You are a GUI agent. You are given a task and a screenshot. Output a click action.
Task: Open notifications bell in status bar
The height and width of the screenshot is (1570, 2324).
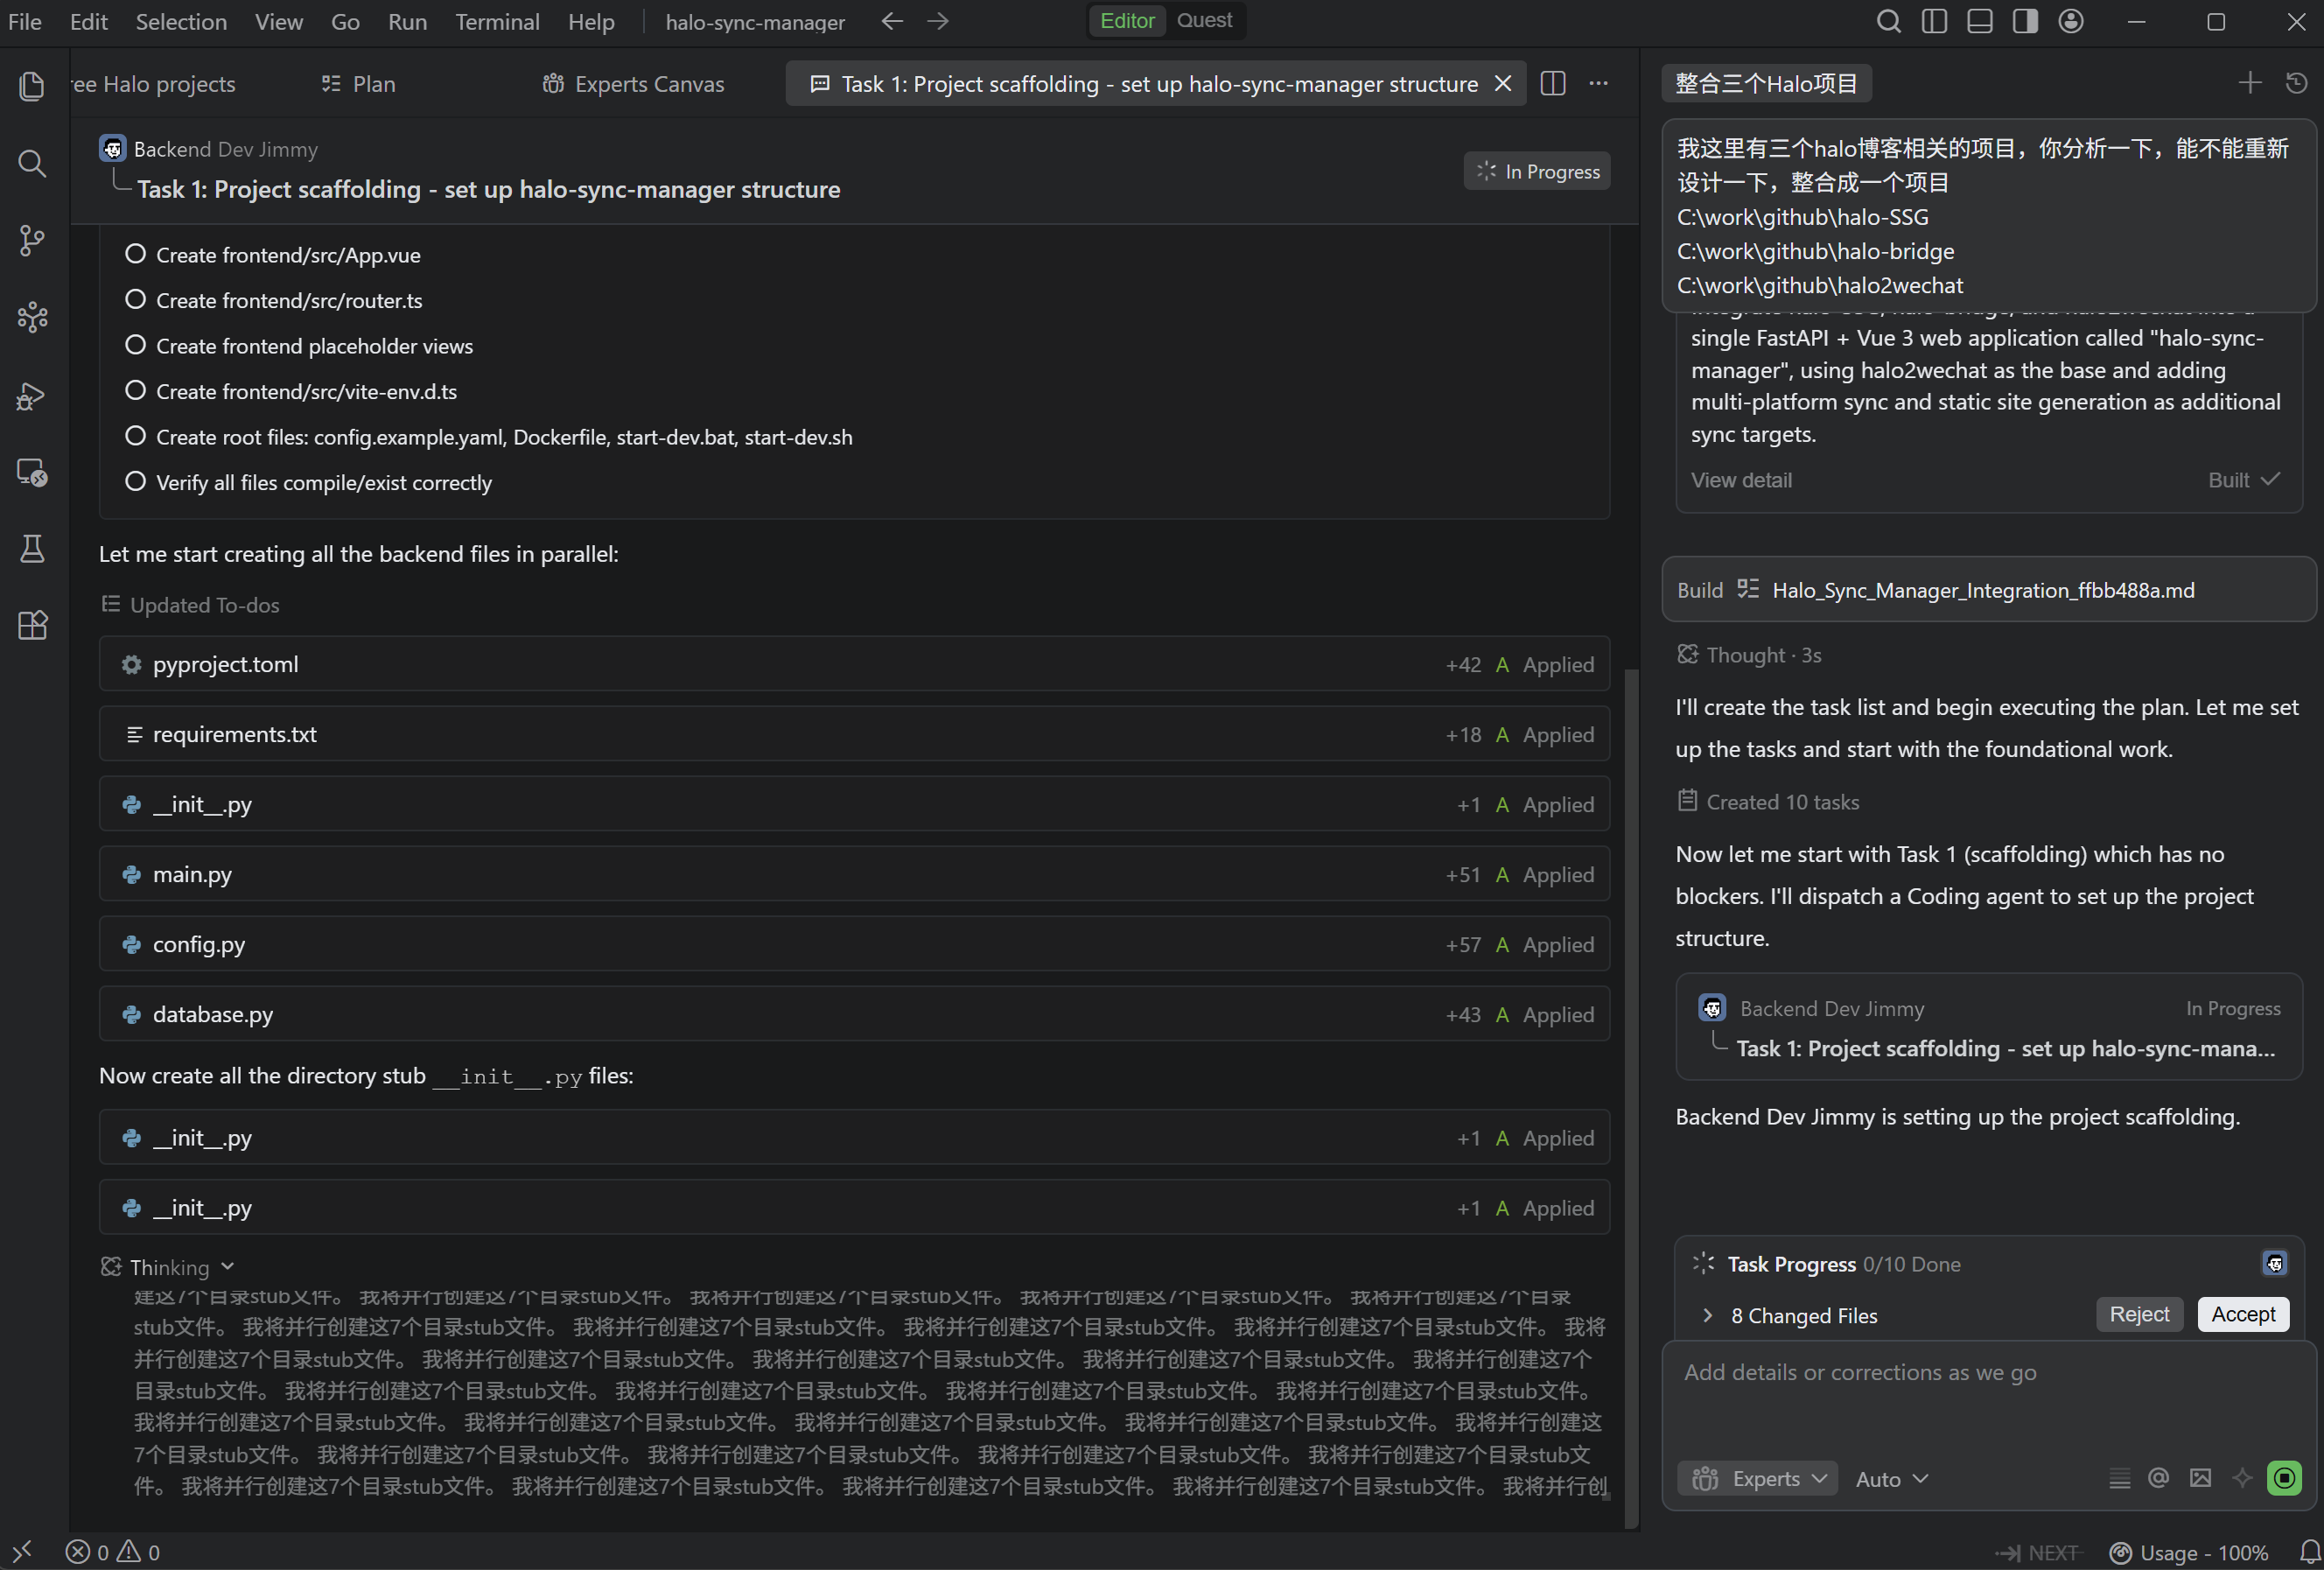point(2309,1552)
